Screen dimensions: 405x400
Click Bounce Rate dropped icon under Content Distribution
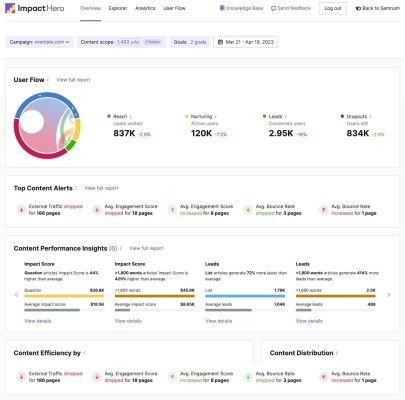coord(248,377)
